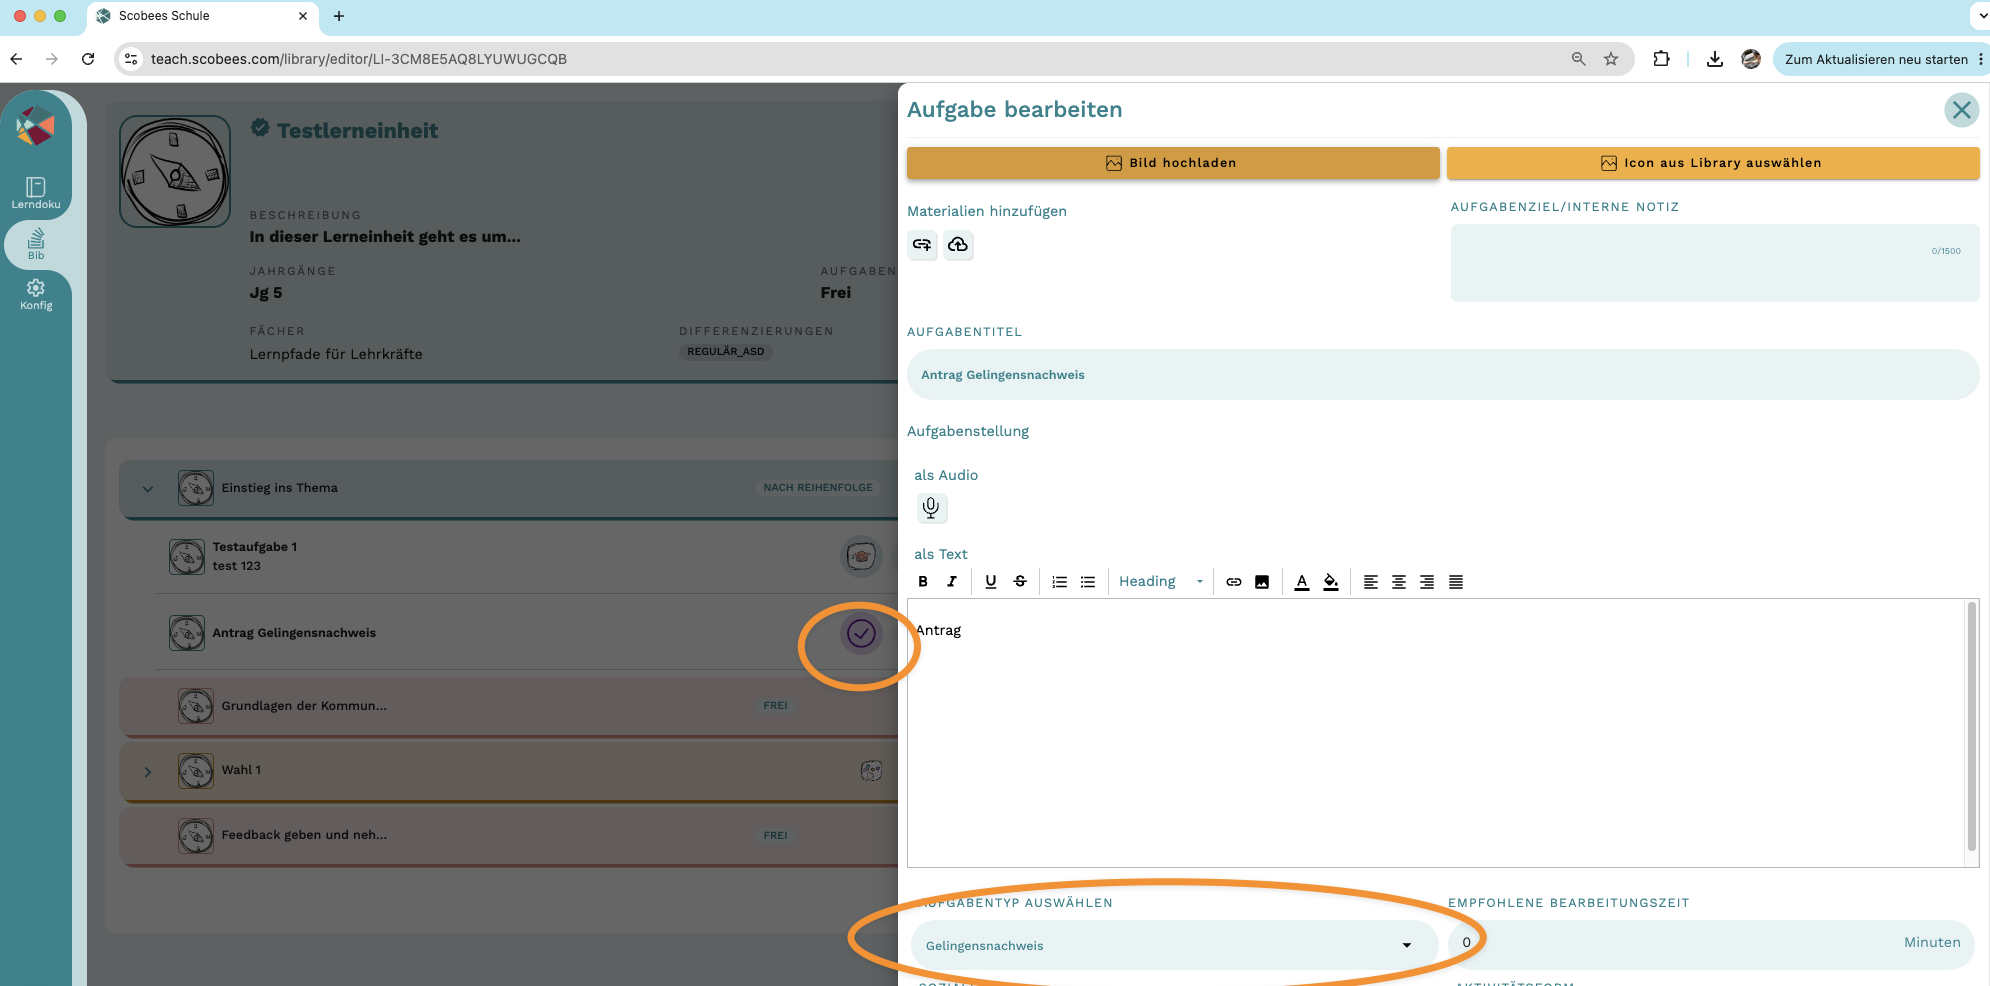Image resolution: width=1990 pixels, height=986 pixels.
Task: Bookmark this page with the star icon
Action: 1611,59
